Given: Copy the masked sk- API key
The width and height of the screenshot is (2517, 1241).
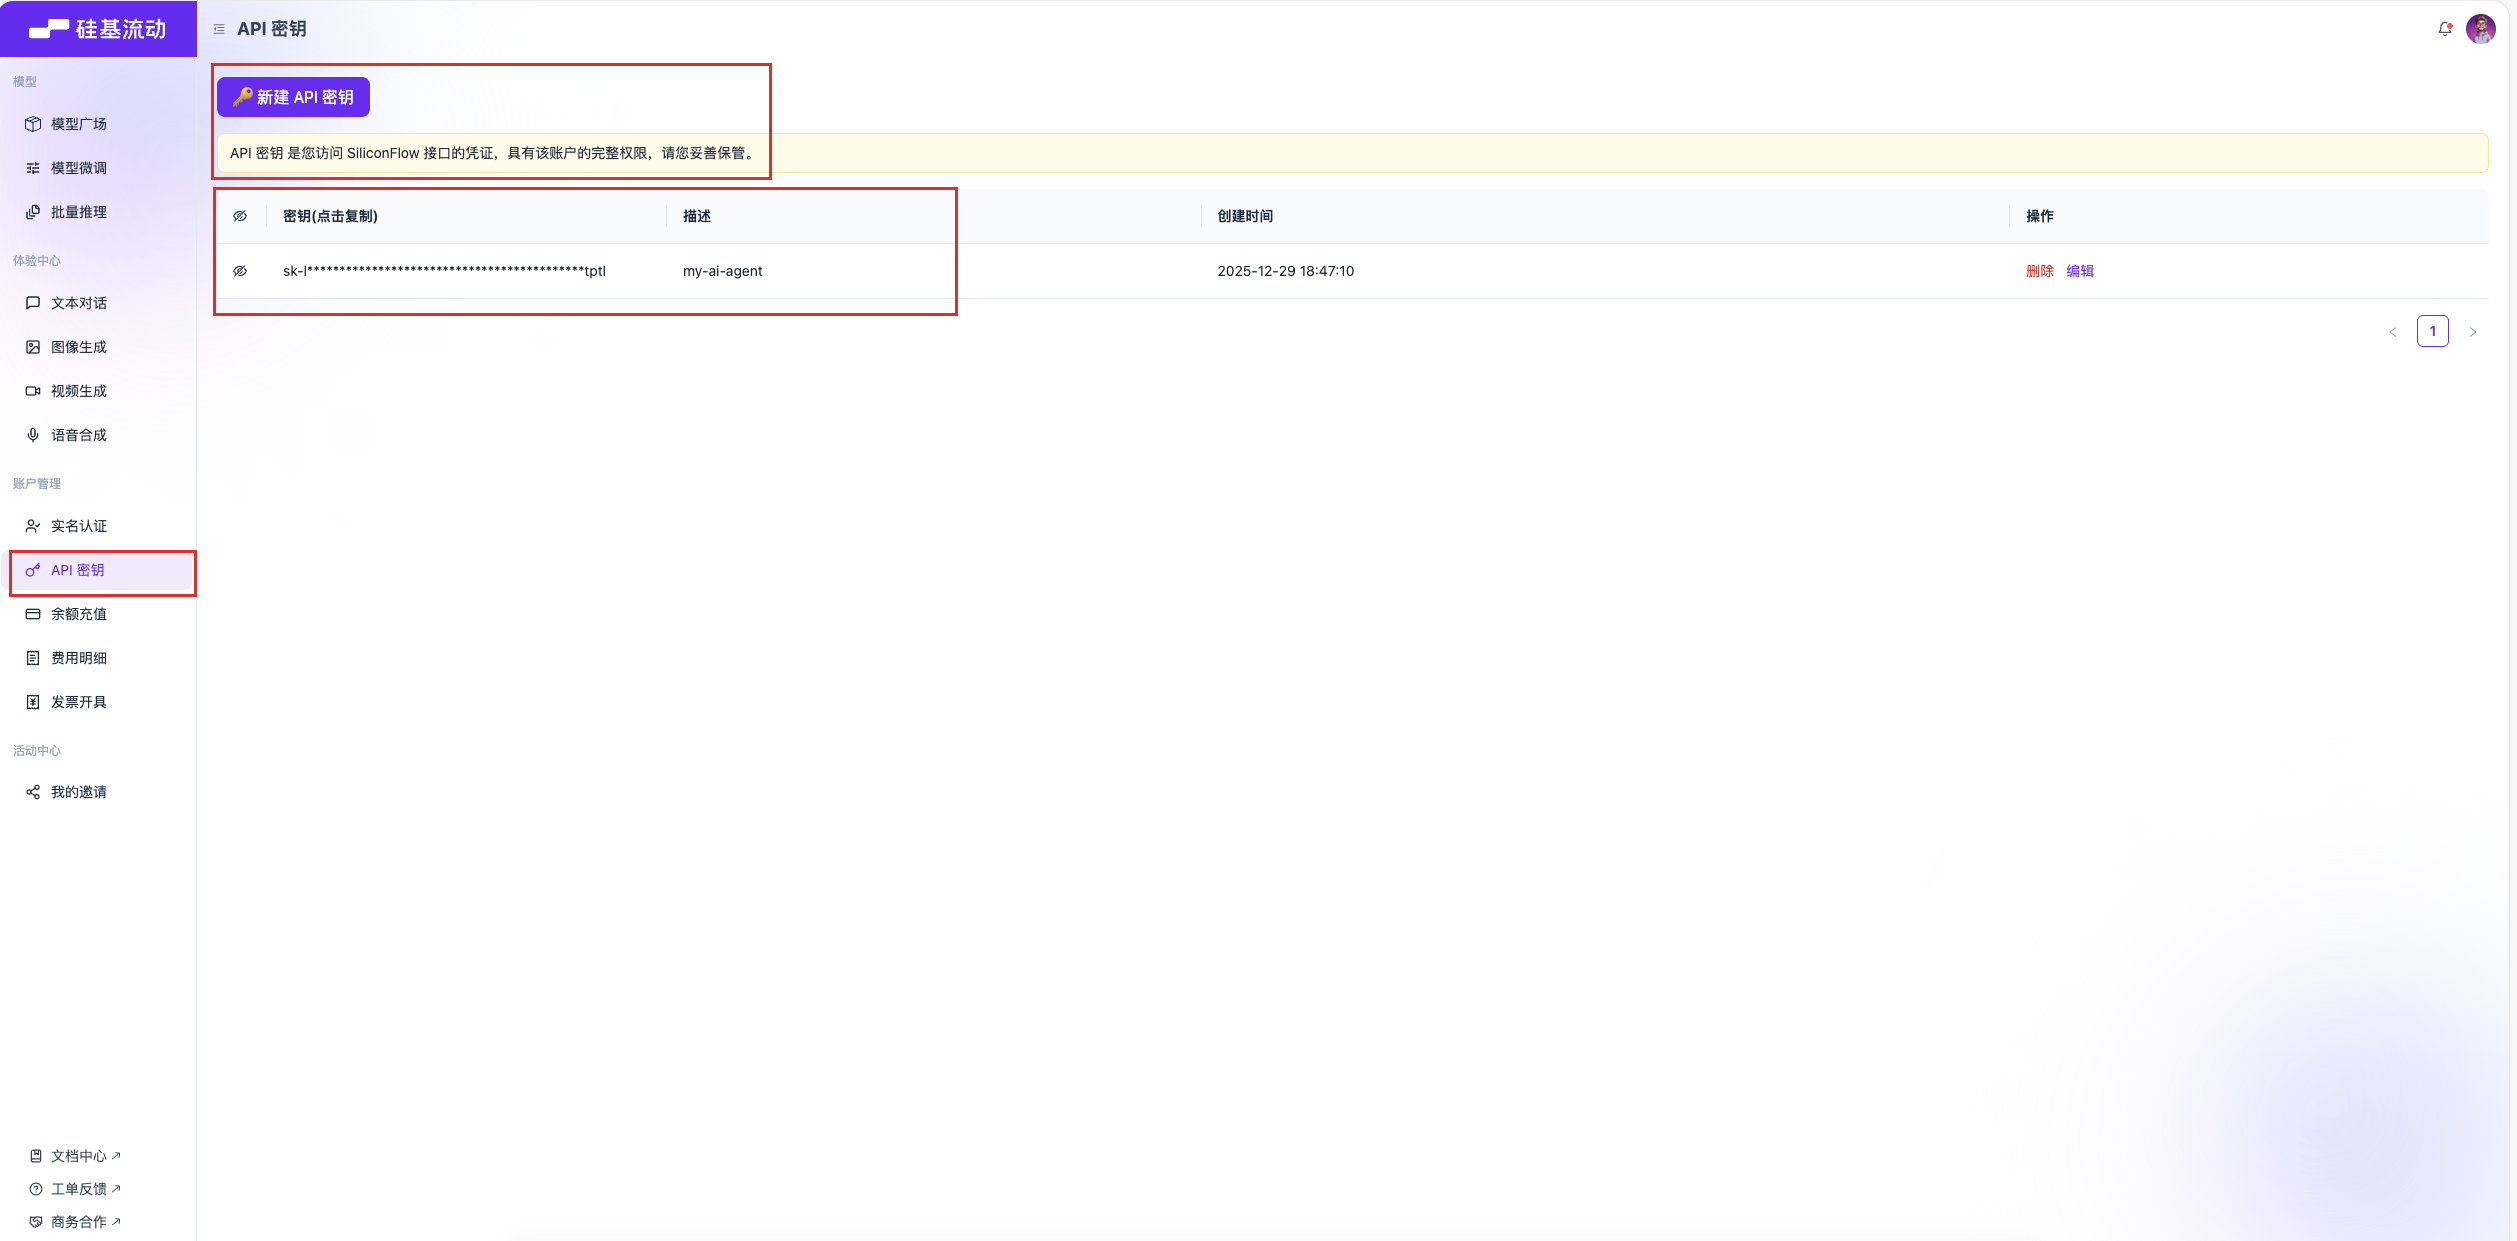Looking at the screenshot, I should tap(444, 271).
